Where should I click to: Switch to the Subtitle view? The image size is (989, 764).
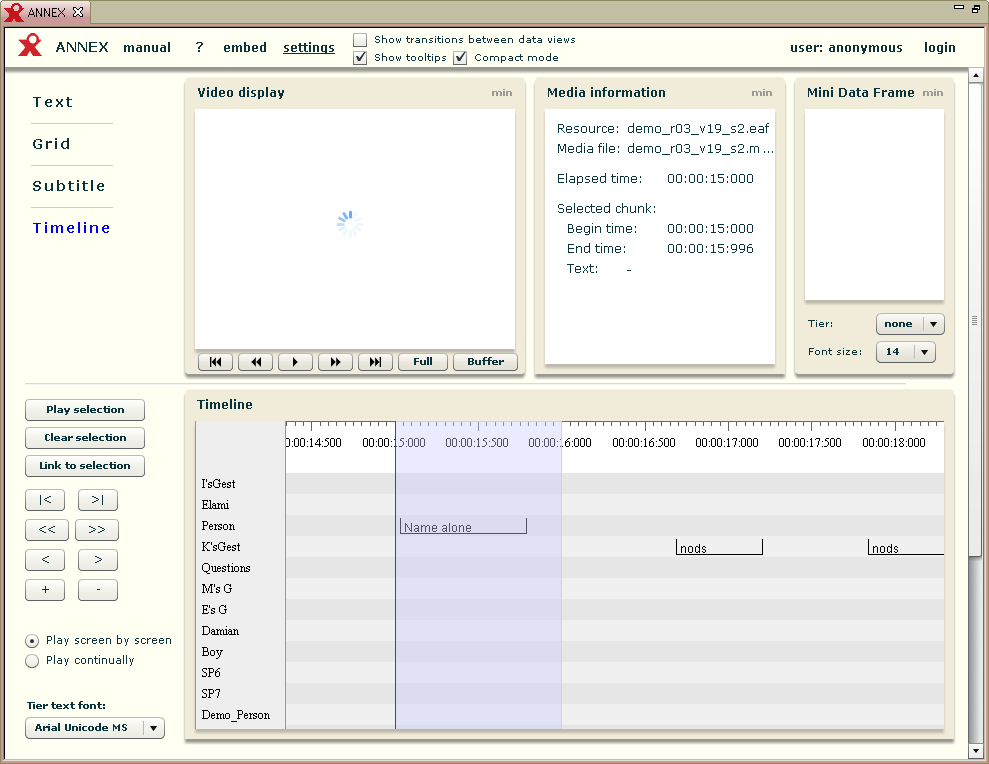point(69,186)
